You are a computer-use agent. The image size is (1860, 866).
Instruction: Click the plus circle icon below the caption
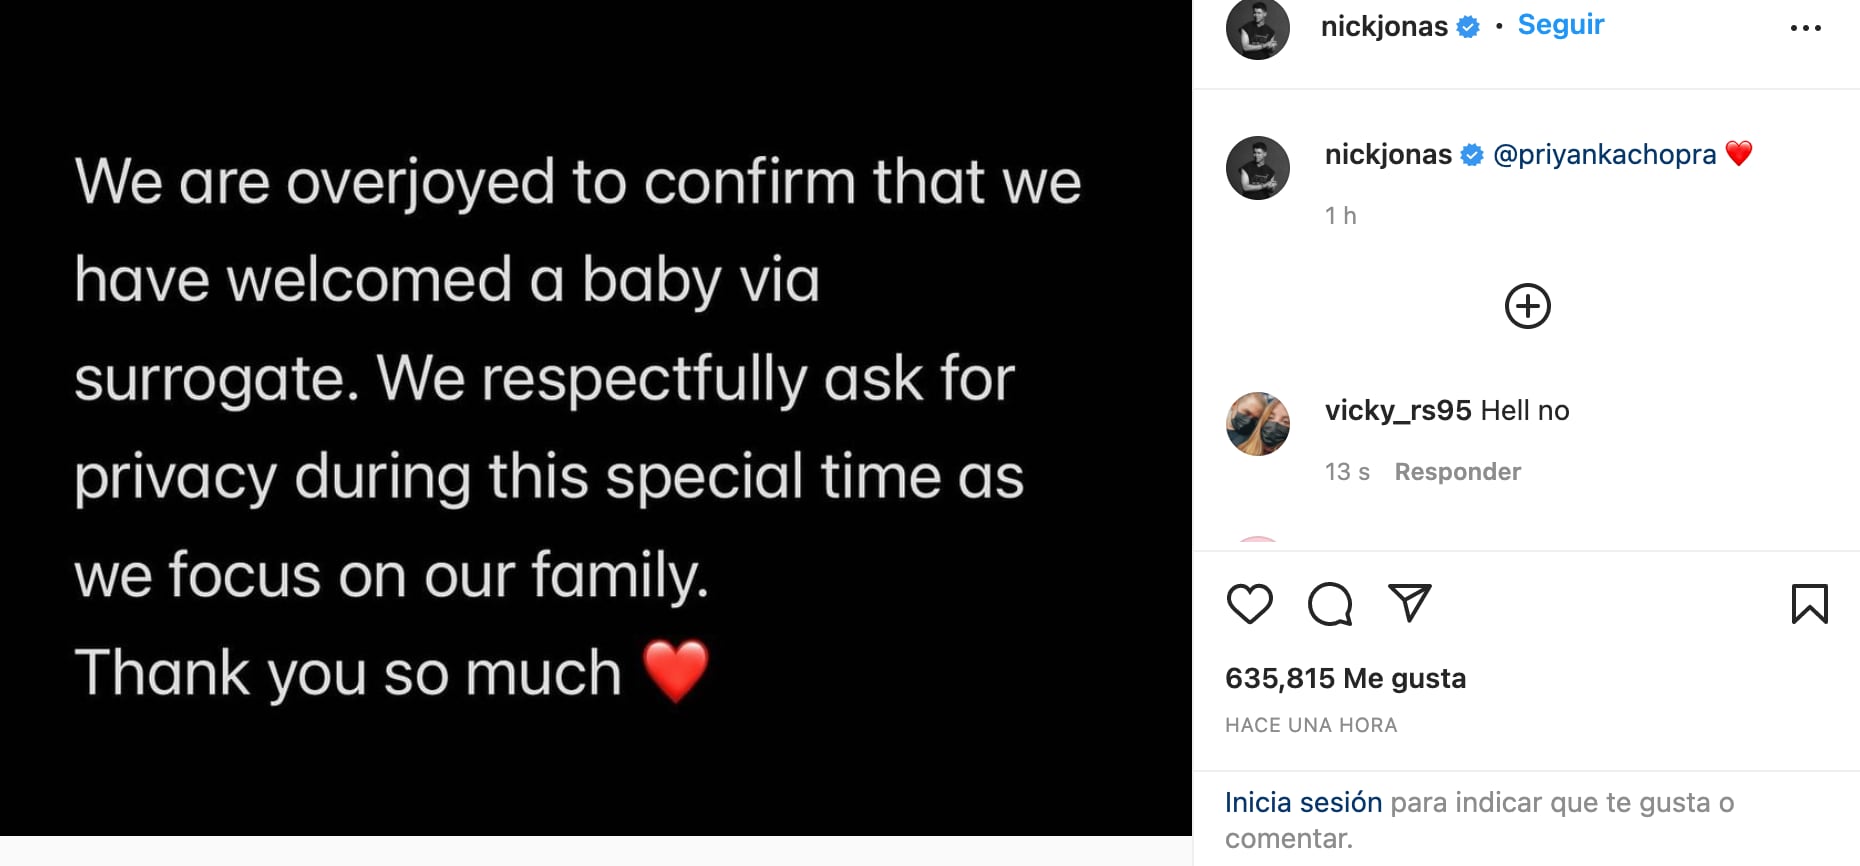tap(1527, 306)
